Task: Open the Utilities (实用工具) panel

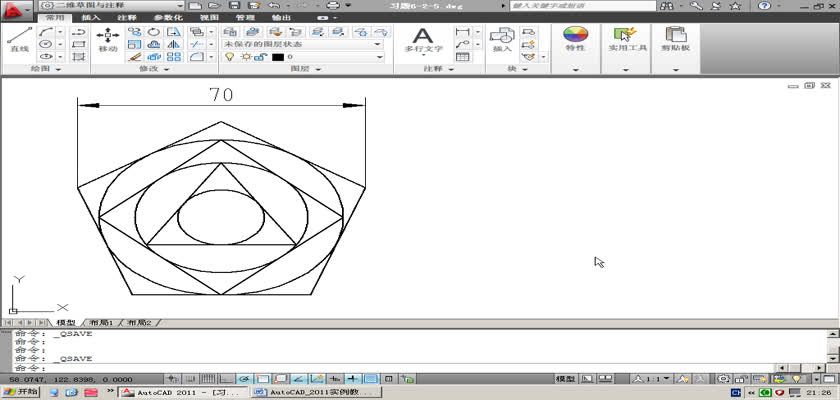Action: click(626, 40)
